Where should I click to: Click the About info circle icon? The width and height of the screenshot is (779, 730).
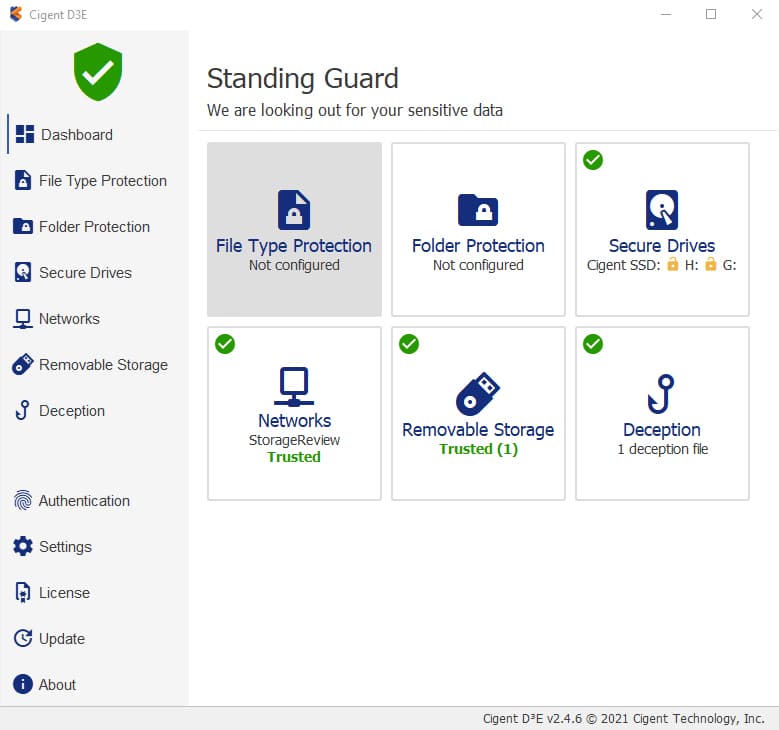click(23, 684)
